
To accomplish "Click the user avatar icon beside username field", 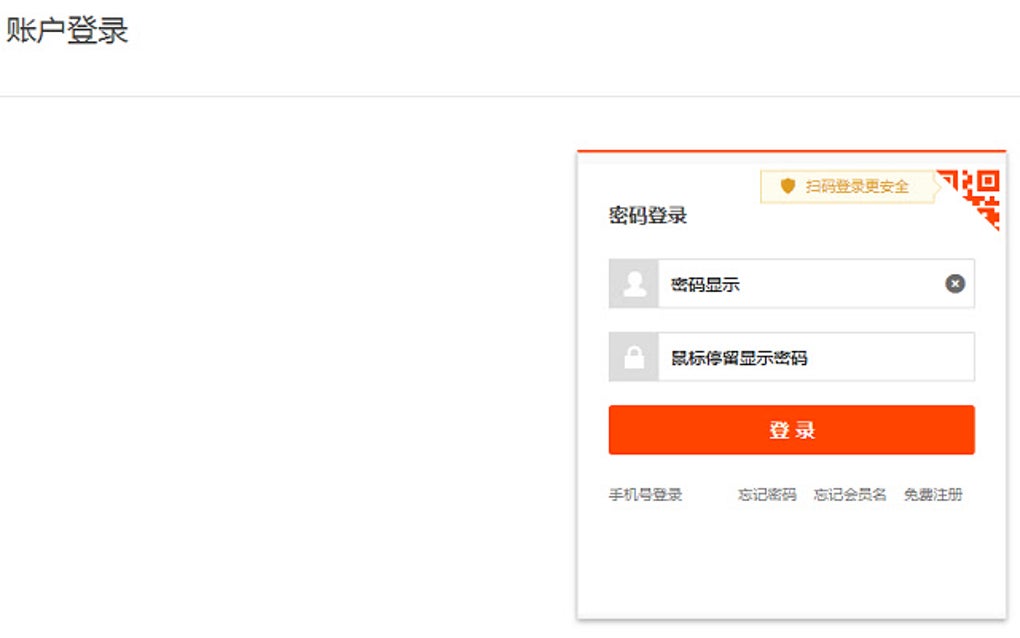I will pos(634,284).
